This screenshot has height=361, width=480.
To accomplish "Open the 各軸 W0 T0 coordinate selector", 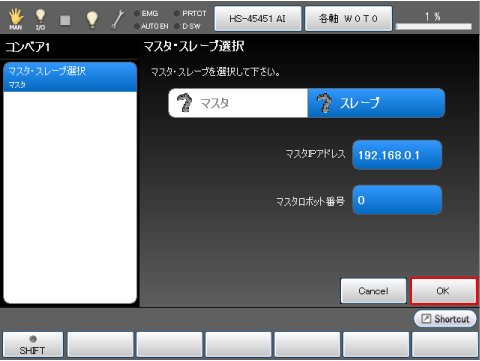I will coord(348,19).
